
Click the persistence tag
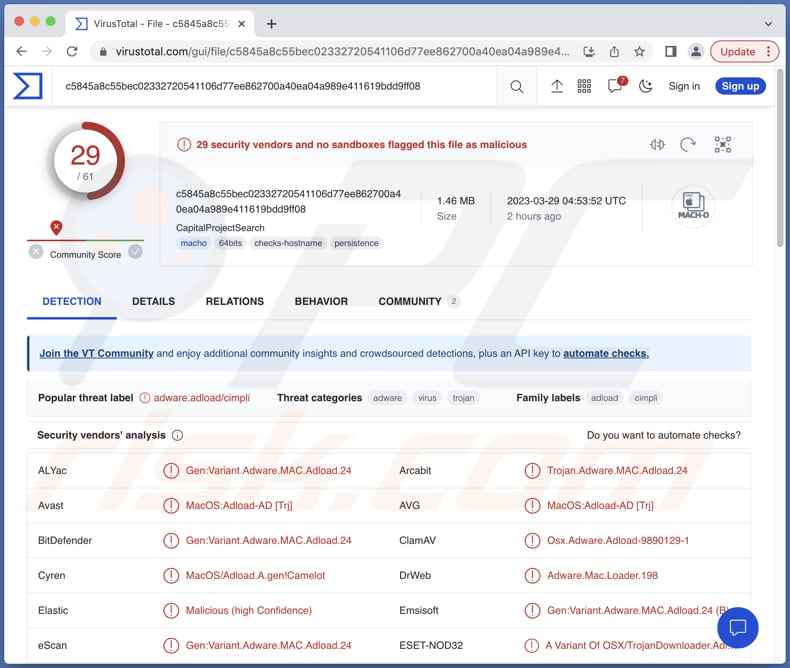pos(356,243)
